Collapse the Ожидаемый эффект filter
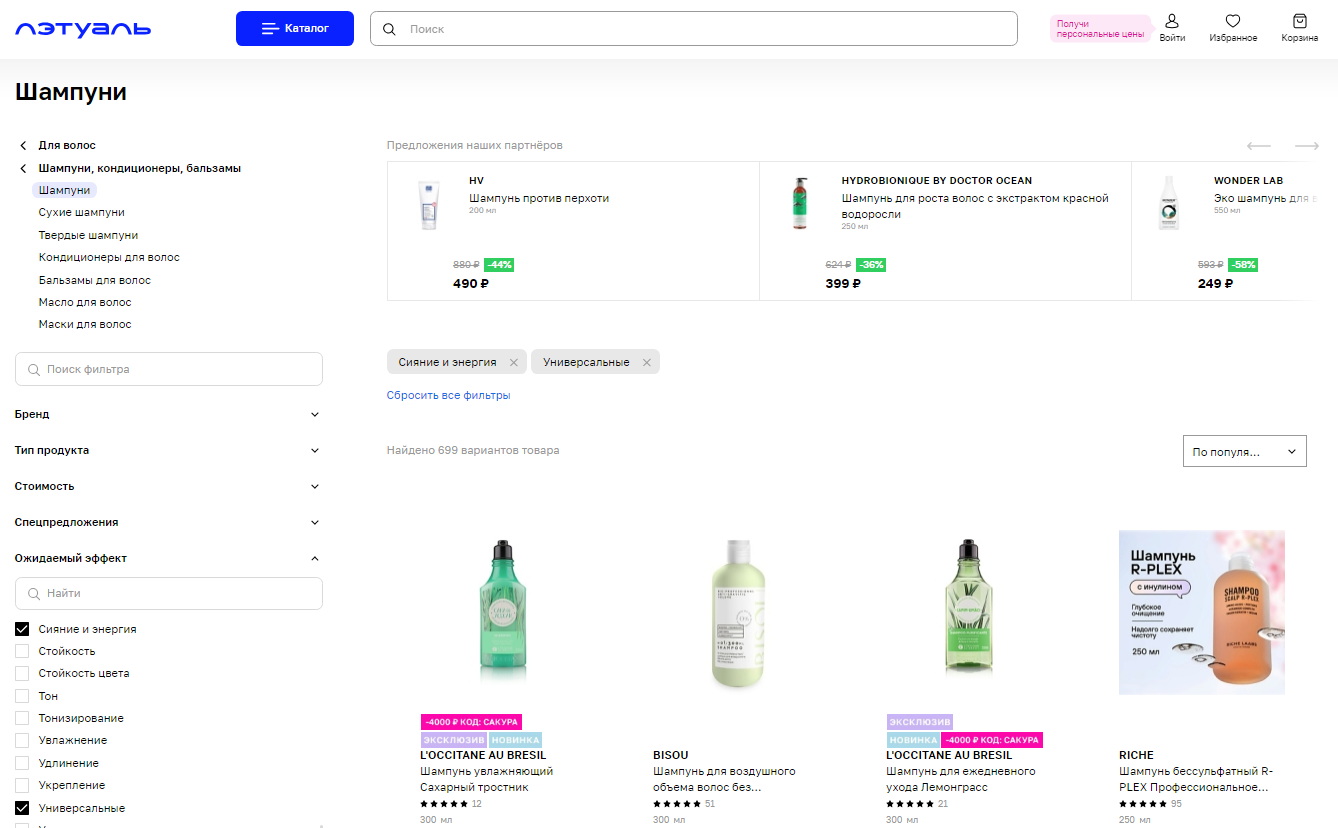The width and height of the screenshot is (1338, 828). click(x=168, y=558)
